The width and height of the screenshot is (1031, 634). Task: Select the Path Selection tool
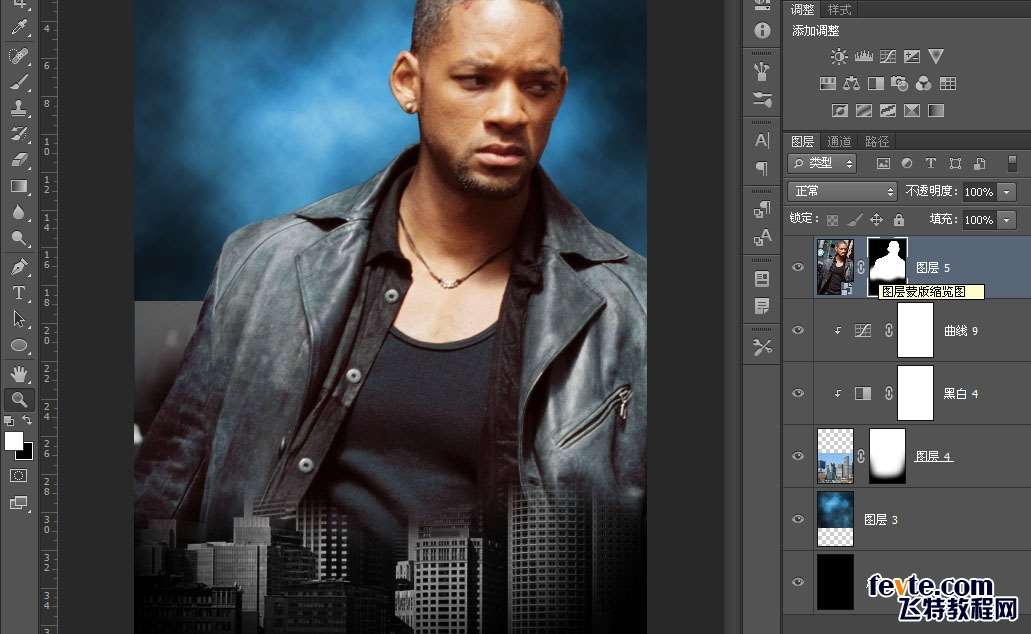[19, 319]
